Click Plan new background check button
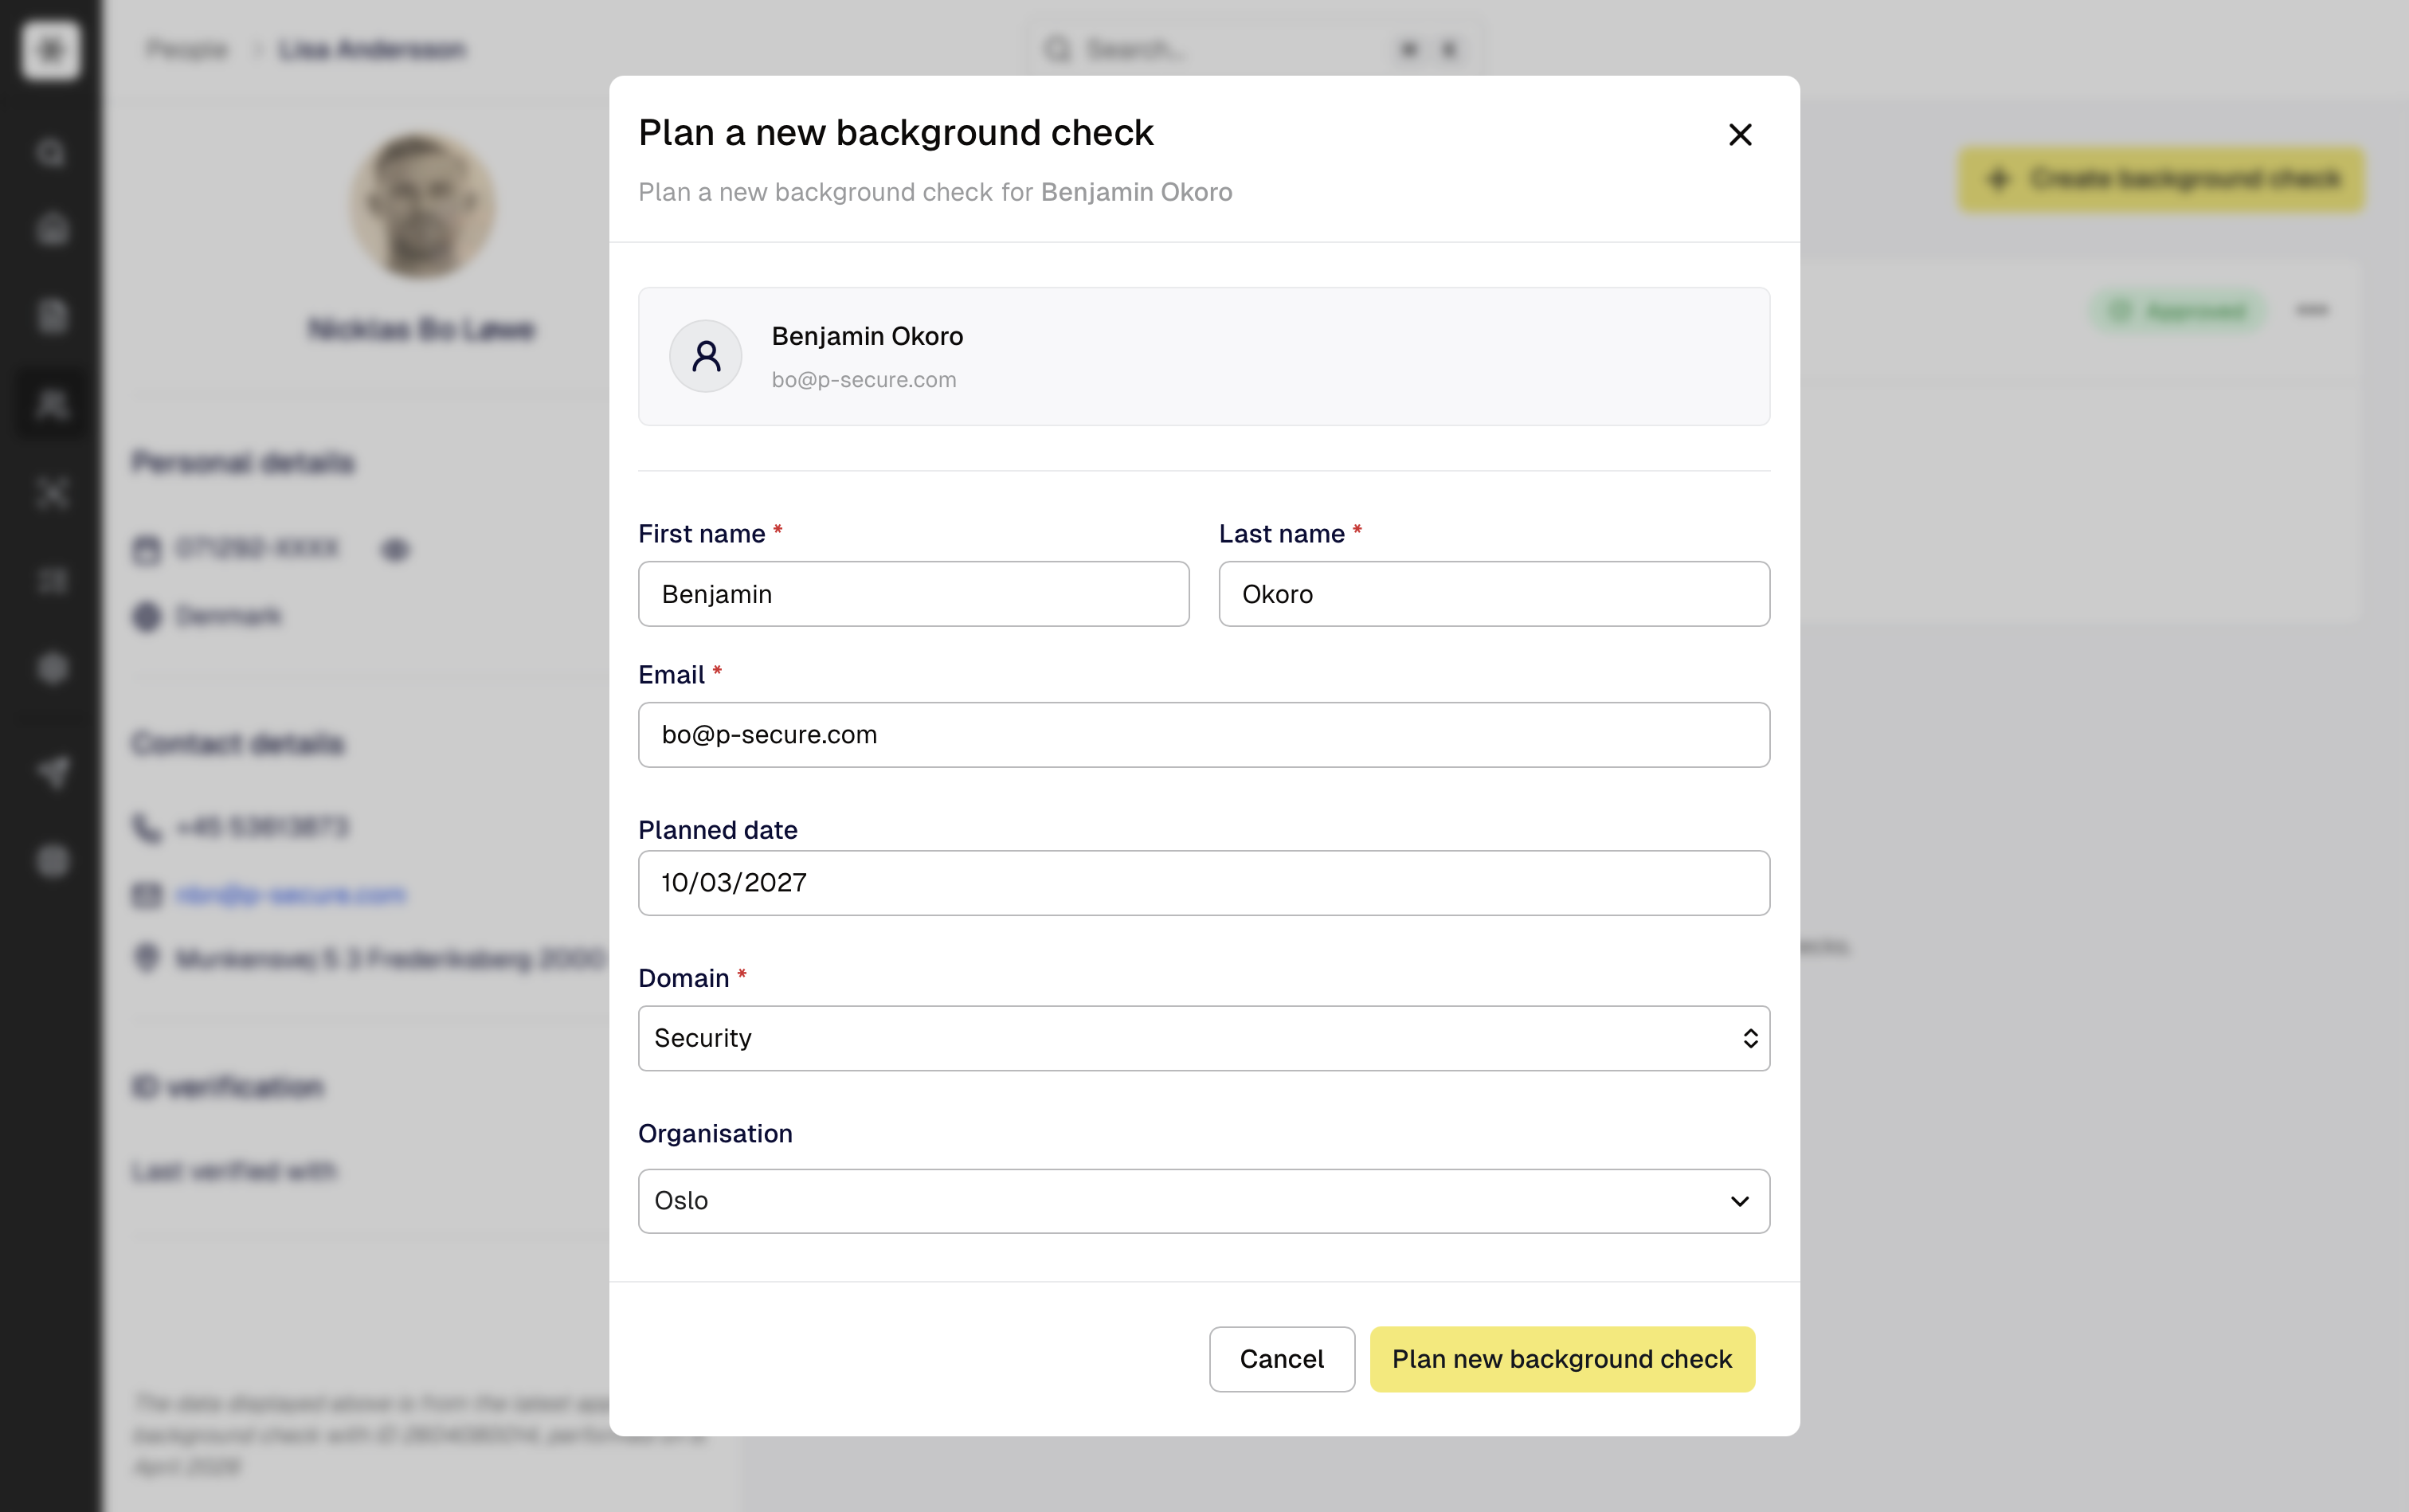Viewport: 2409px width, 1512px height. tap(1561, 1359)
